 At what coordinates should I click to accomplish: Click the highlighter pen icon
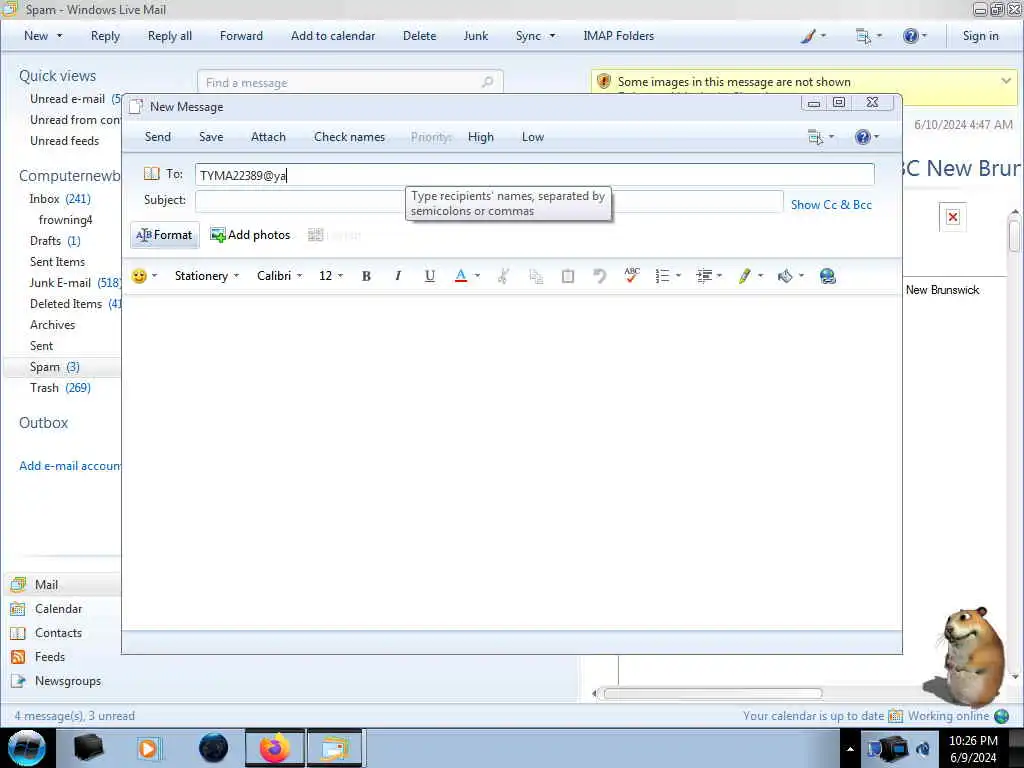click(744, 276)
